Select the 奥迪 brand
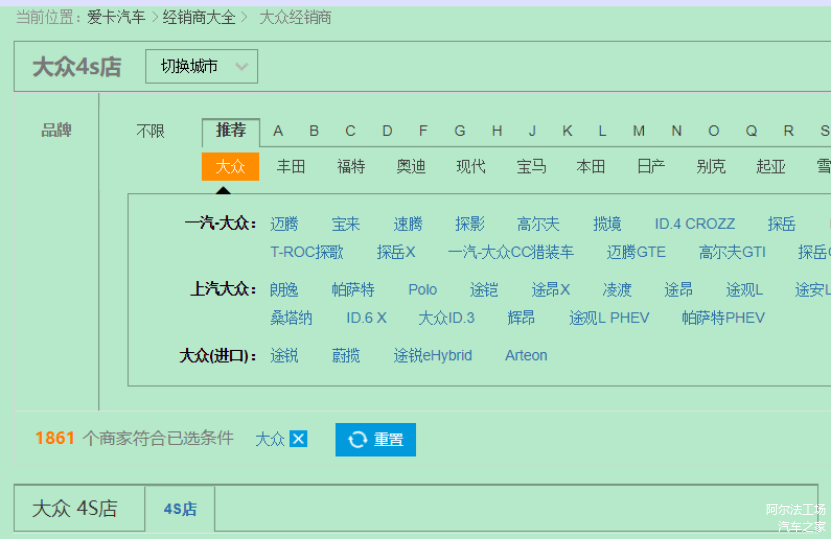The height and width of the screenshot is (540, 831). [x=411, y=167]
